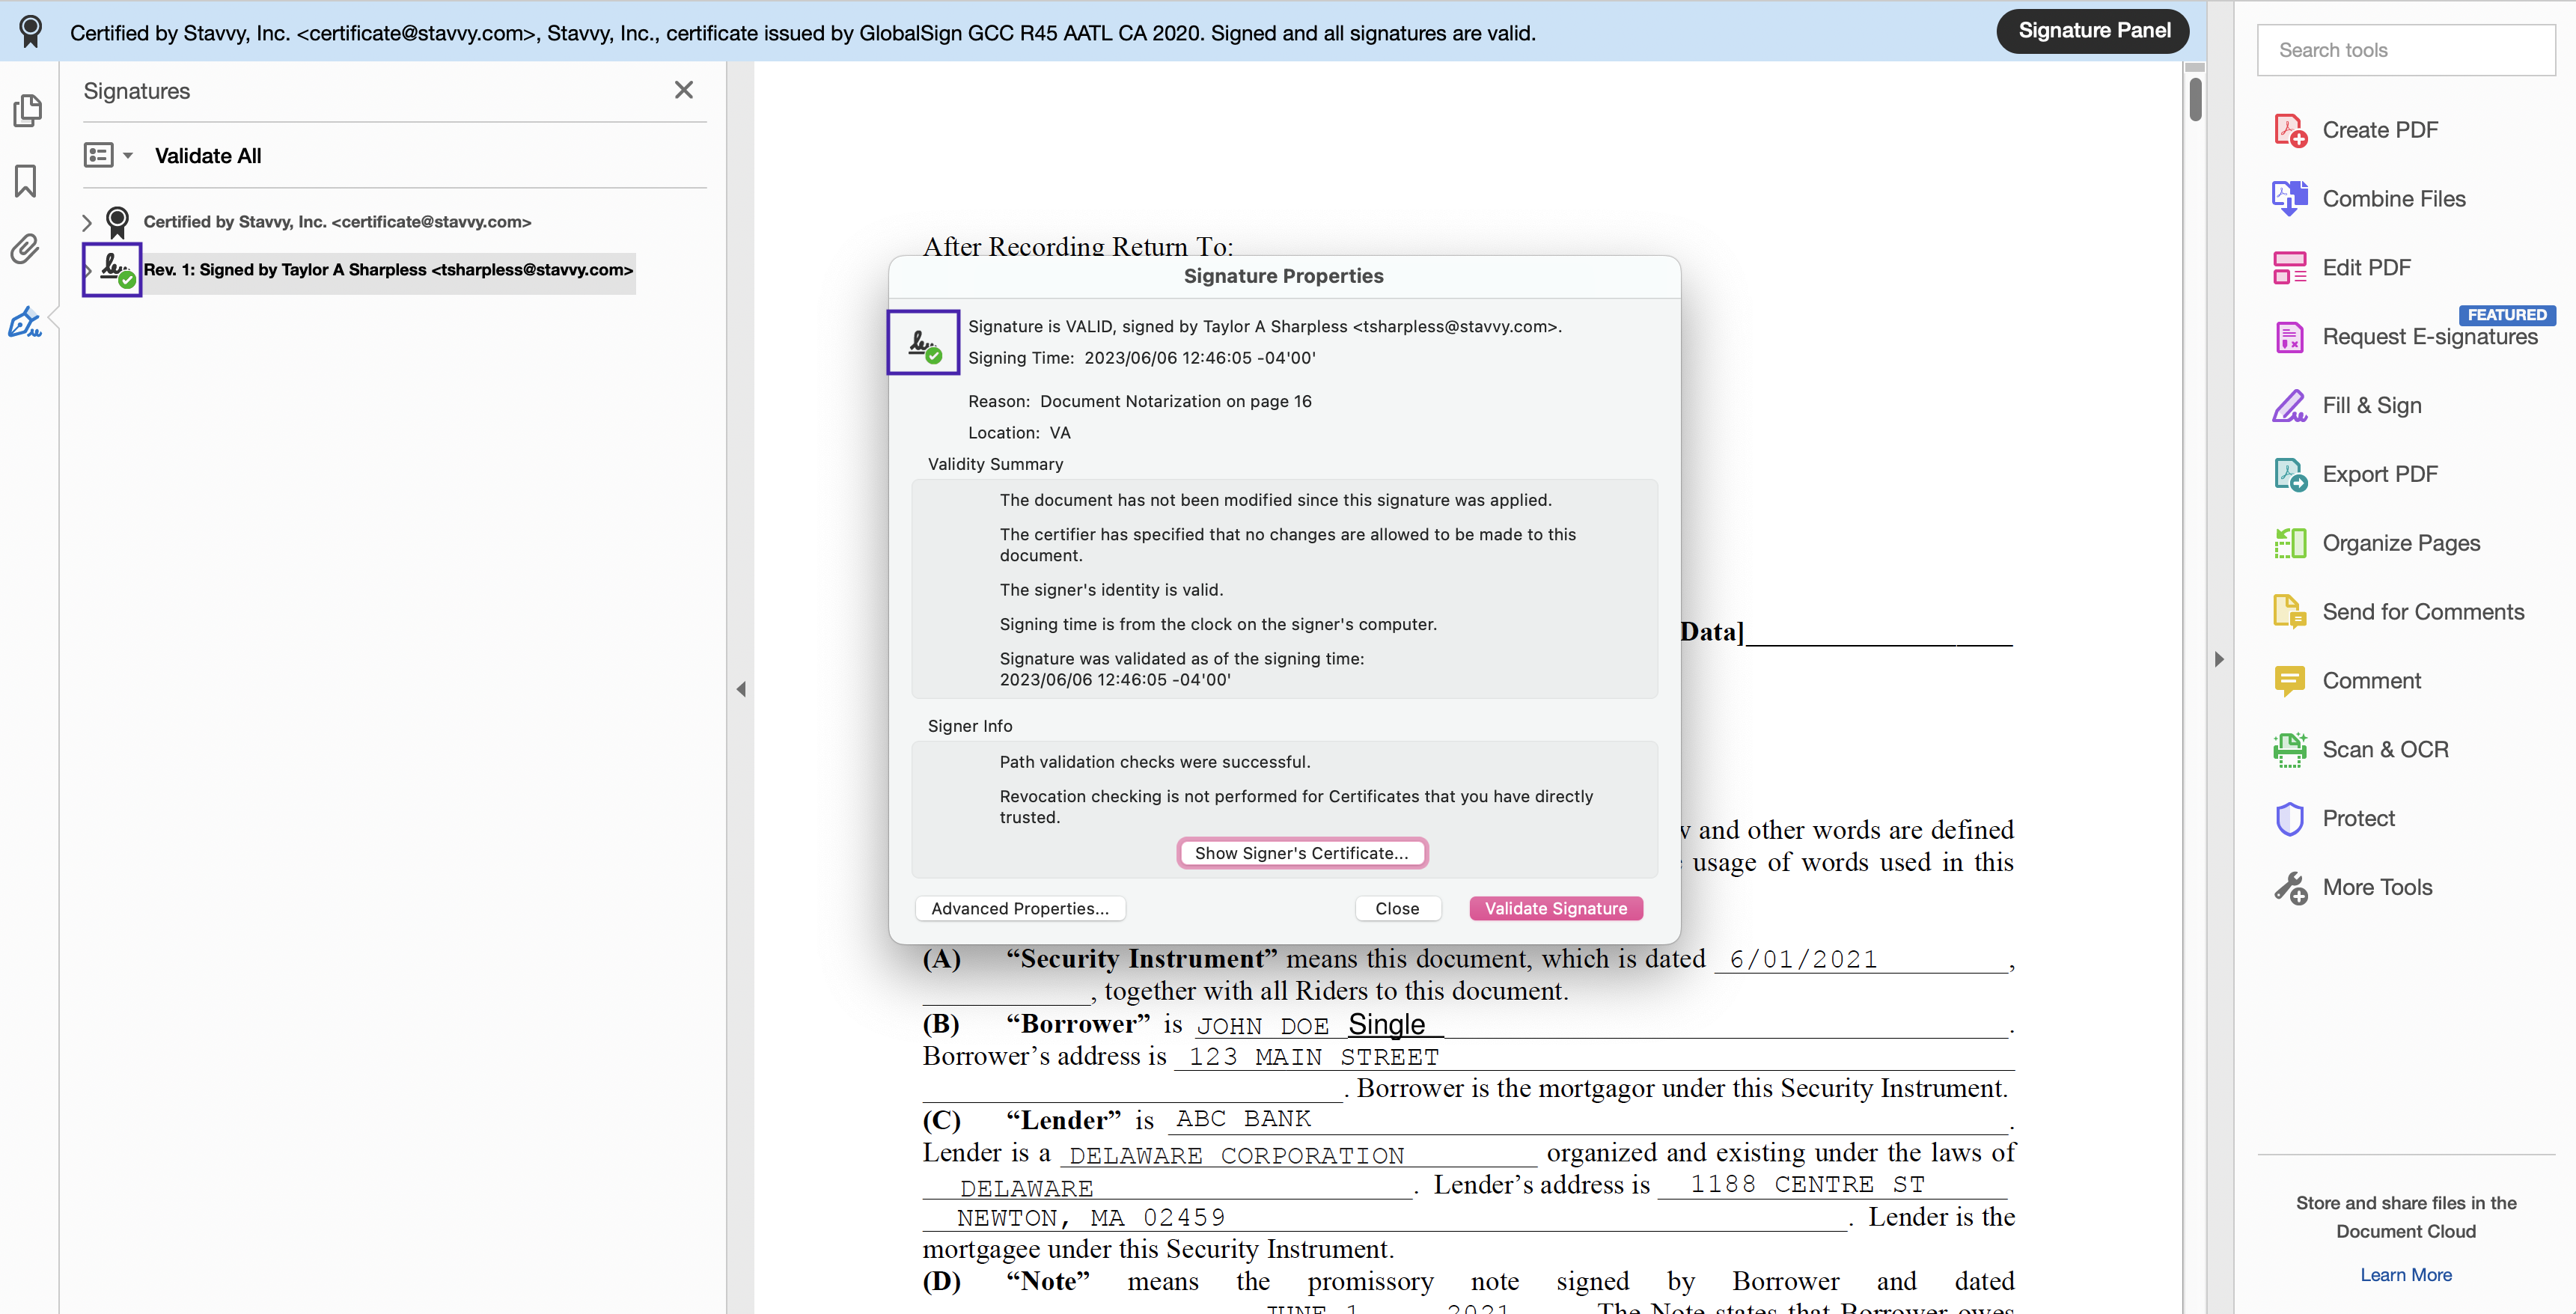Image resolution: width=2576 pixels, height=1314 pixels.
Task: Select Create PDF tool label
Action: click(2380, 130)
